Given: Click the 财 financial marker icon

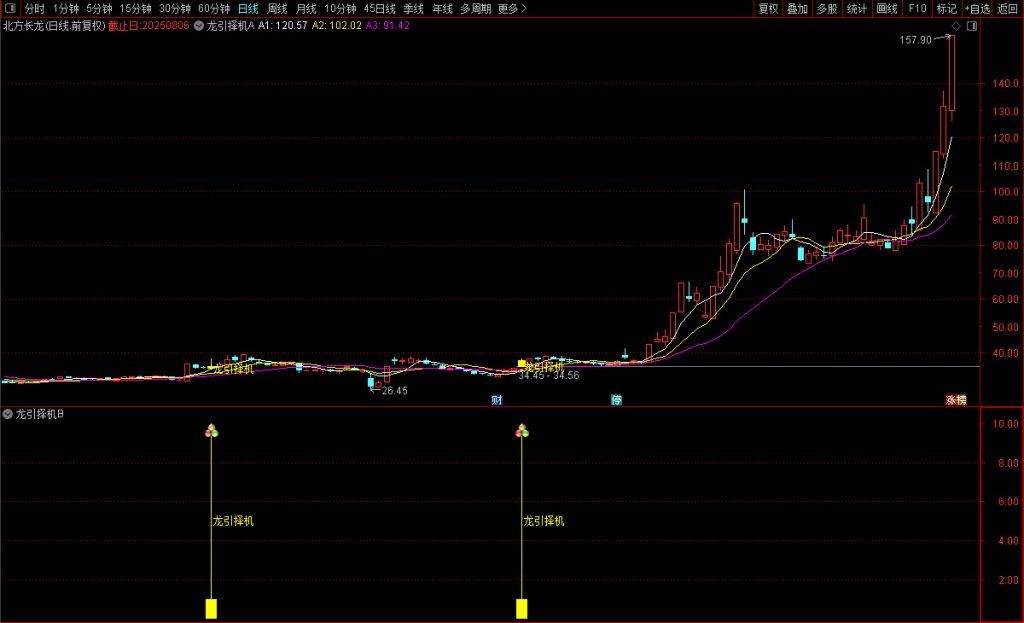Looking at the screenshot, I should [x=496, y=400].
